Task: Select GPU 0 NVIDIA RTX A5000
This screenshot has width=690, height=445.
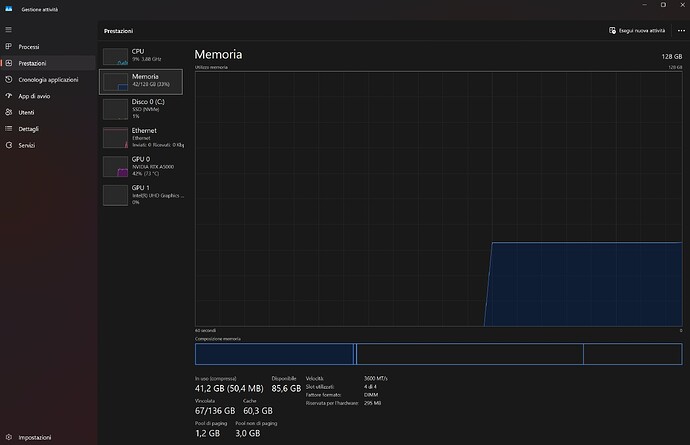Action: [116, 165]
